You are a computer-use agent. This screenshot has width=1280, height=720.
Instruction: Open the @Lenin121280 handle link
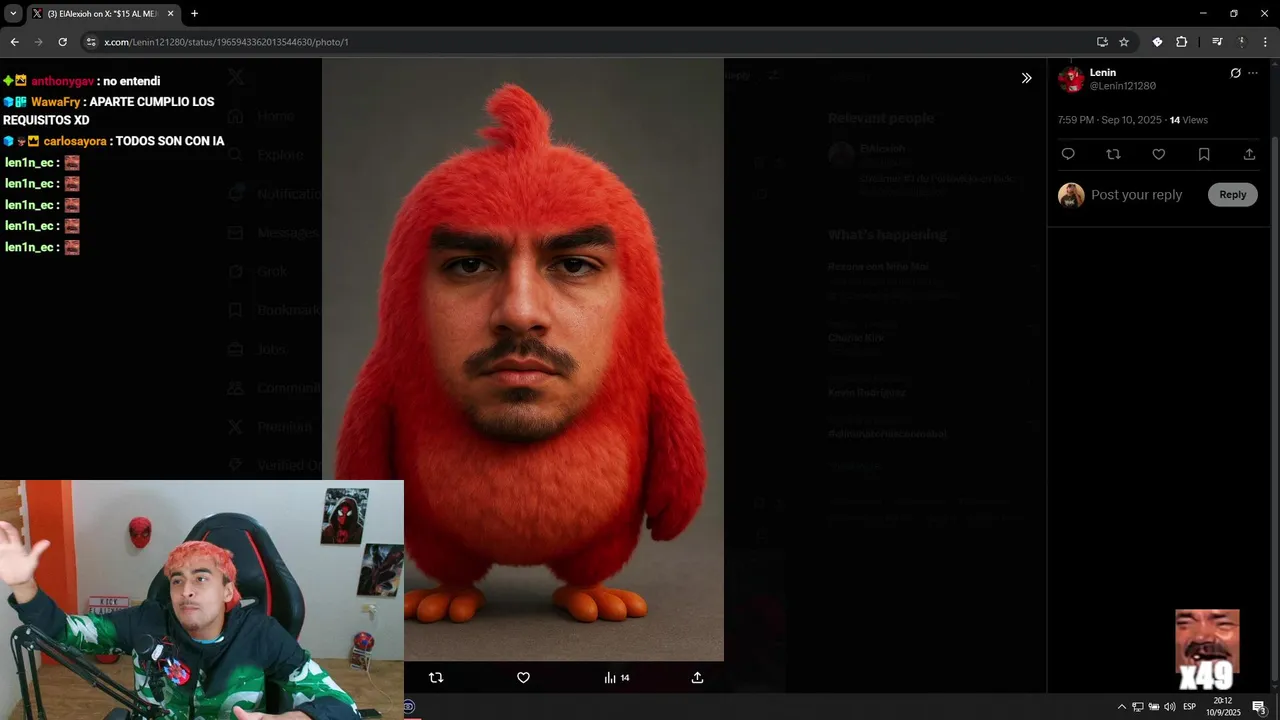click(x=1123, y=86)
